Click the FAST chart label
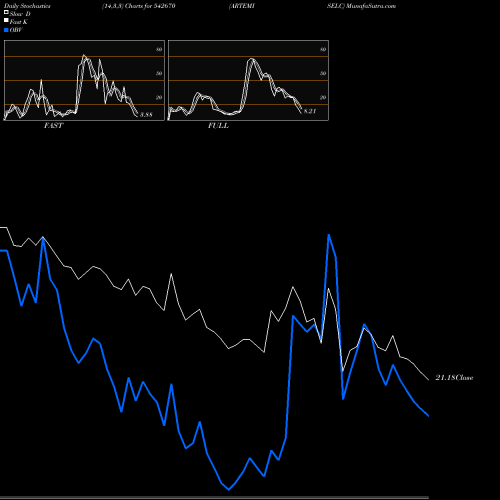This screenshot has width=500, height=500. tap(53, 126)
